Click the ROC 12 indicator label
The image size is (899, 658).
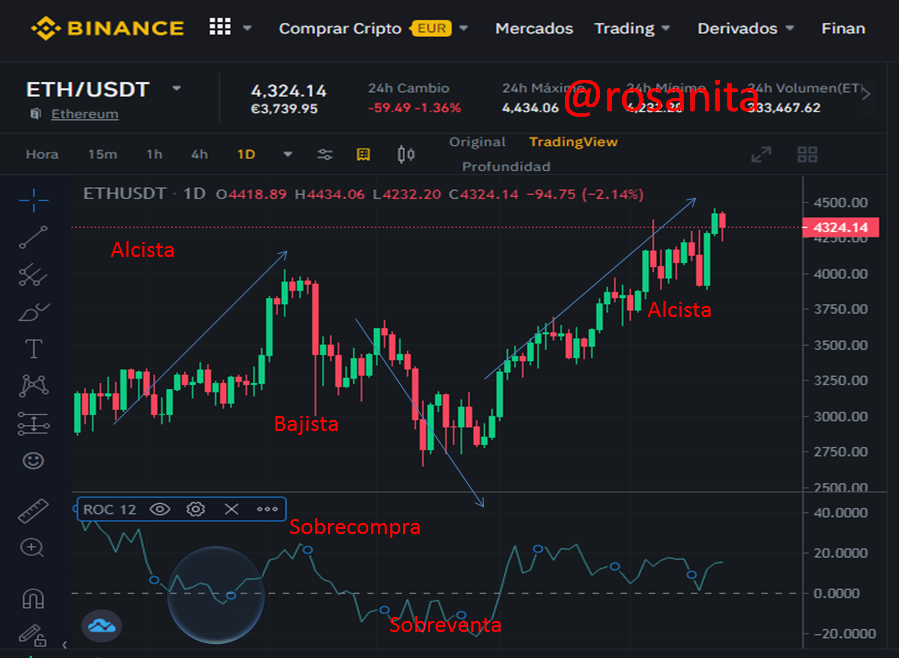pyautogui.click(x=110, y=510)
